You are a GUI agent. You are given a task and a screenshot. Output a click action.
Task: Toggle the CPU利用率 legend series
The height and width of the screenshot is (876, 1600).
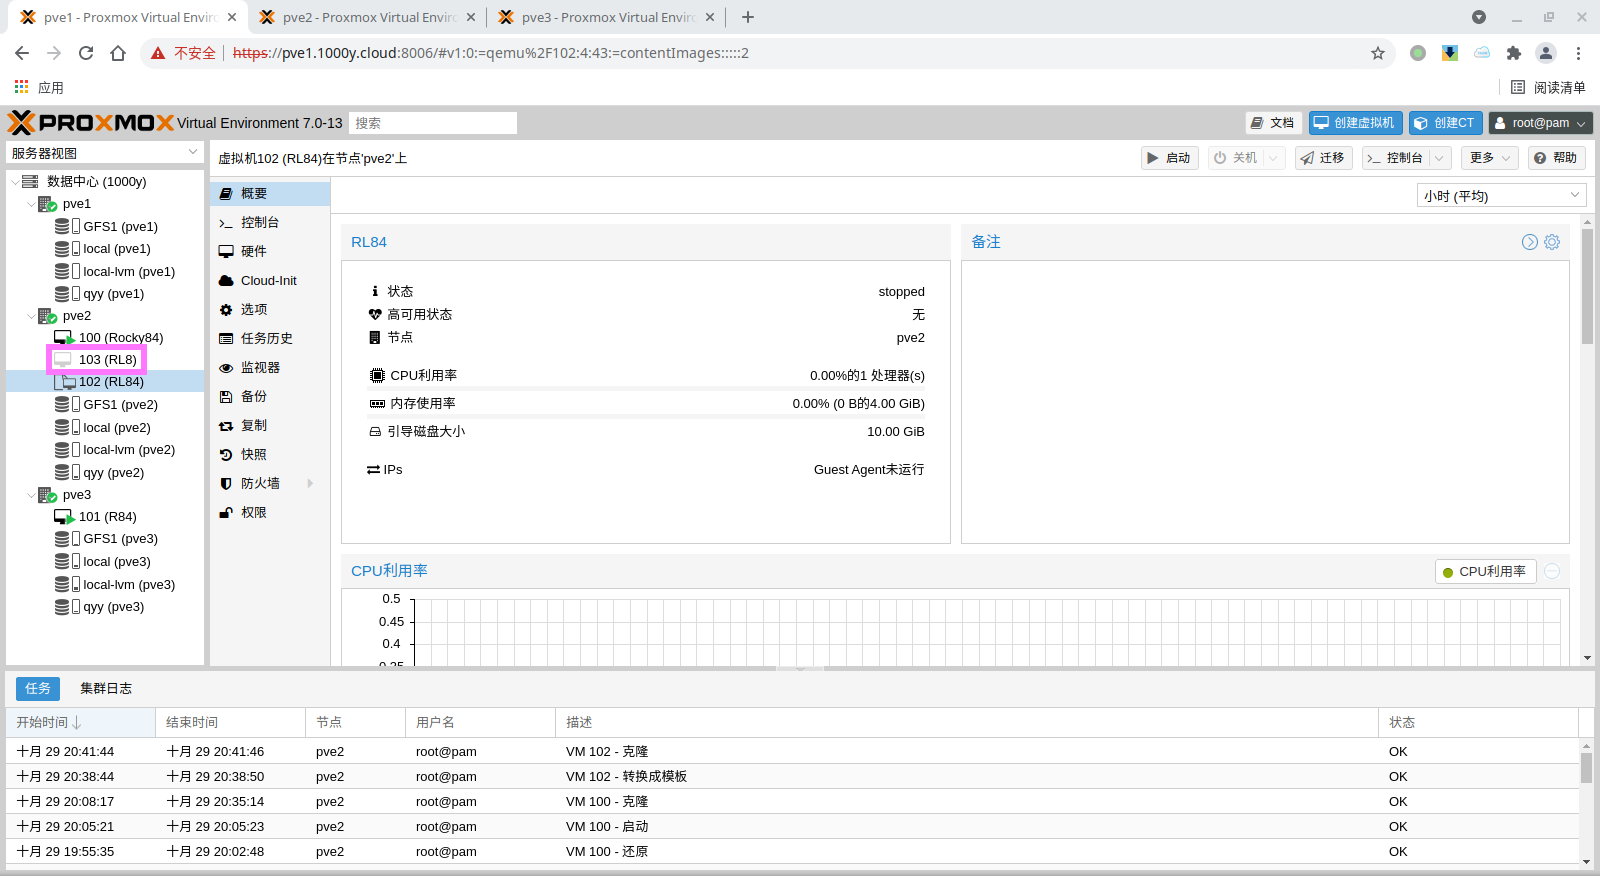(x=1485, y=572)
